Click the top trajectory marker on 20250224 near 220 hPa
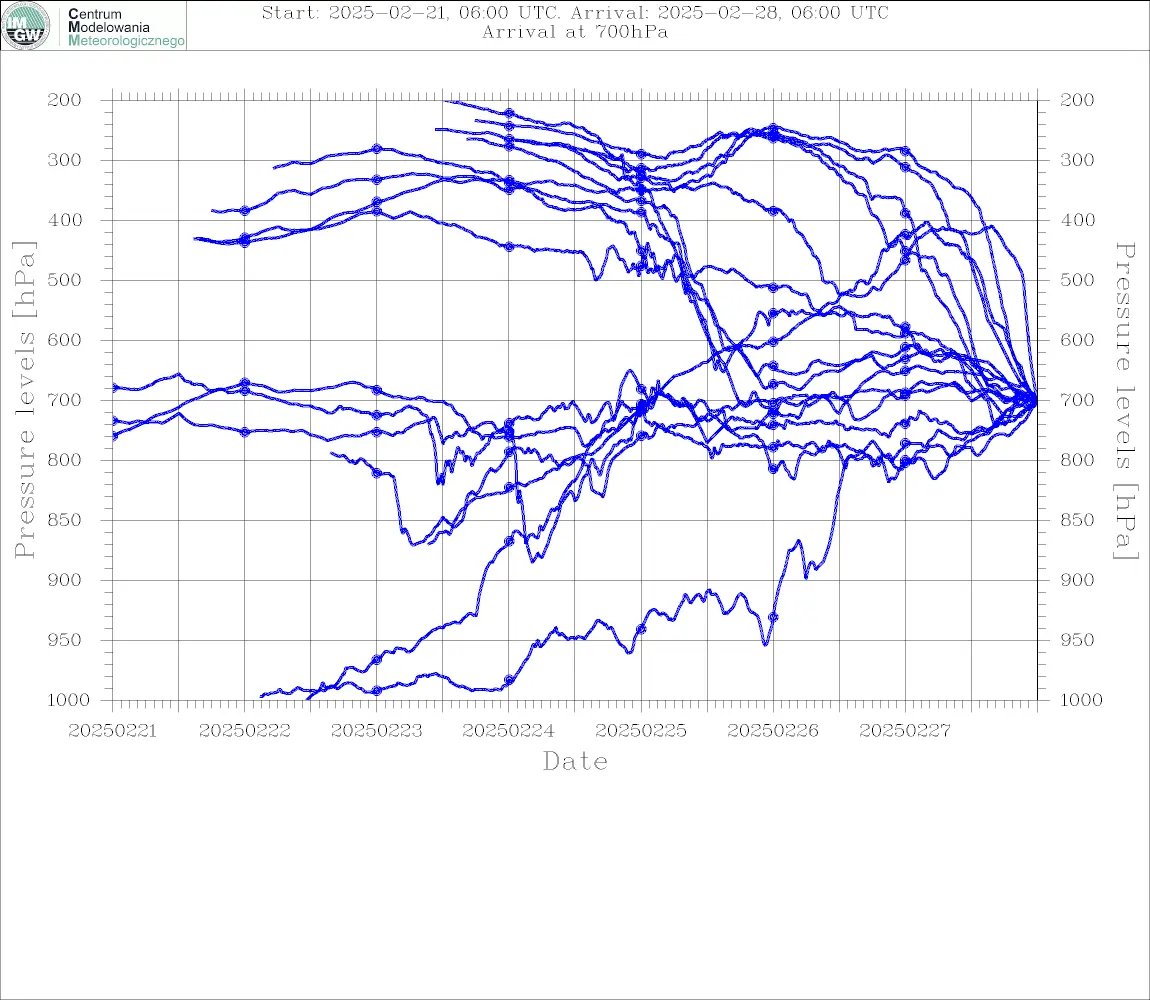The image size is (1150, 1000). point(509,113)
